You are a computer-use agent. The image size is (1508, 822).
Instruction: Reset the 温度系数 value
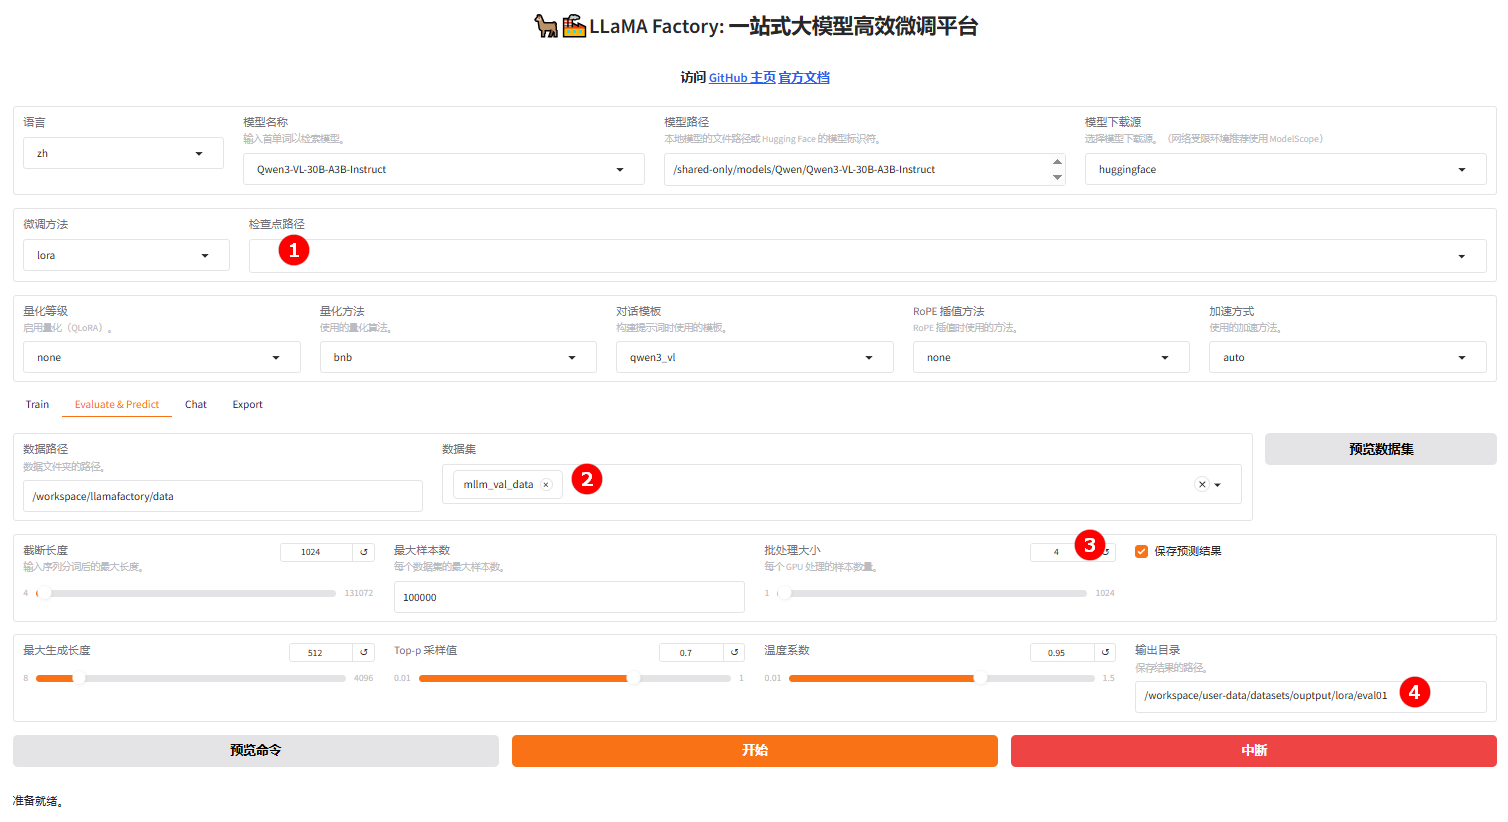pyautogui.click(x=1105, y=653)
